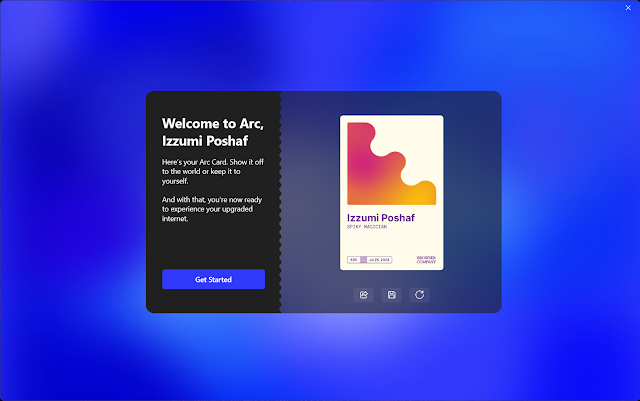Click the Arc Card gradient artwork
This screenshot has width=640, height=401.
[391, 163]
